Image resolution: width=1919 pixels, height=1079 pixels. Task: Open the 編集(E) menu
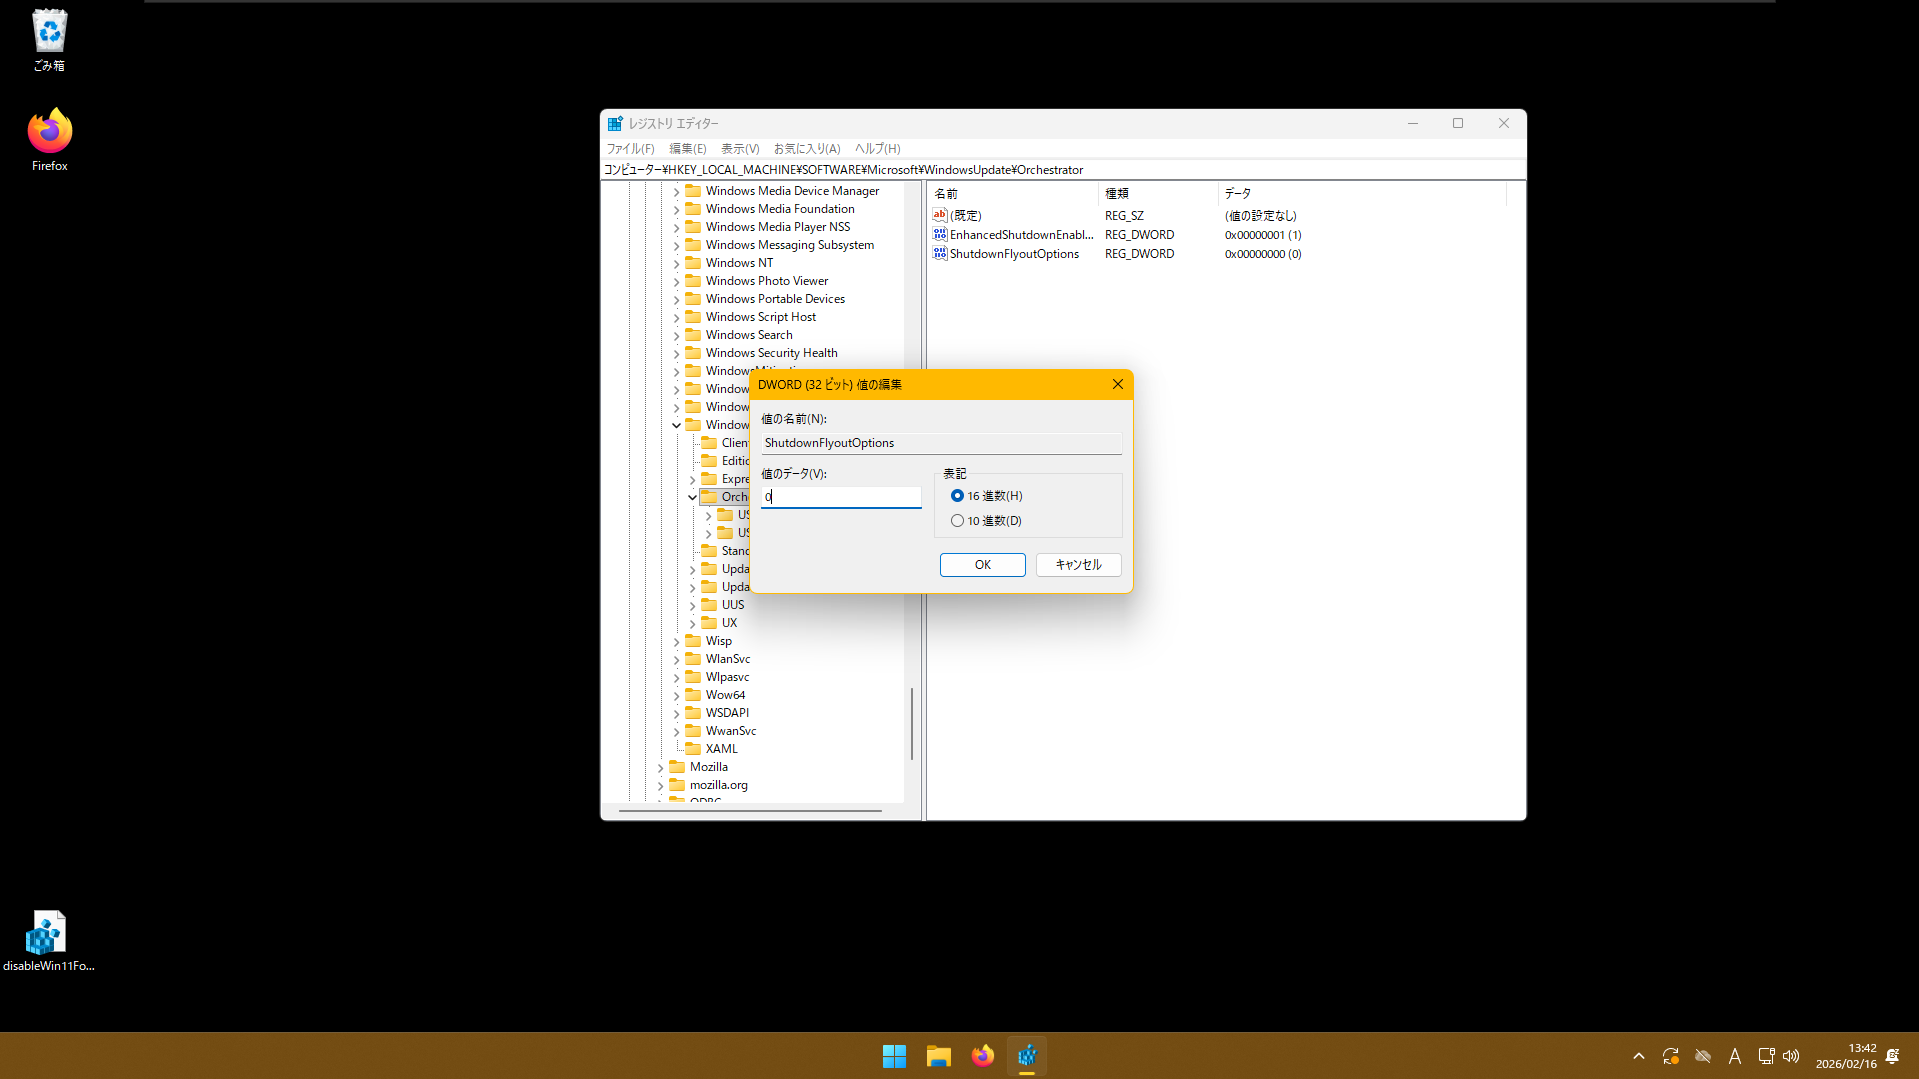(x=687, y=148)
